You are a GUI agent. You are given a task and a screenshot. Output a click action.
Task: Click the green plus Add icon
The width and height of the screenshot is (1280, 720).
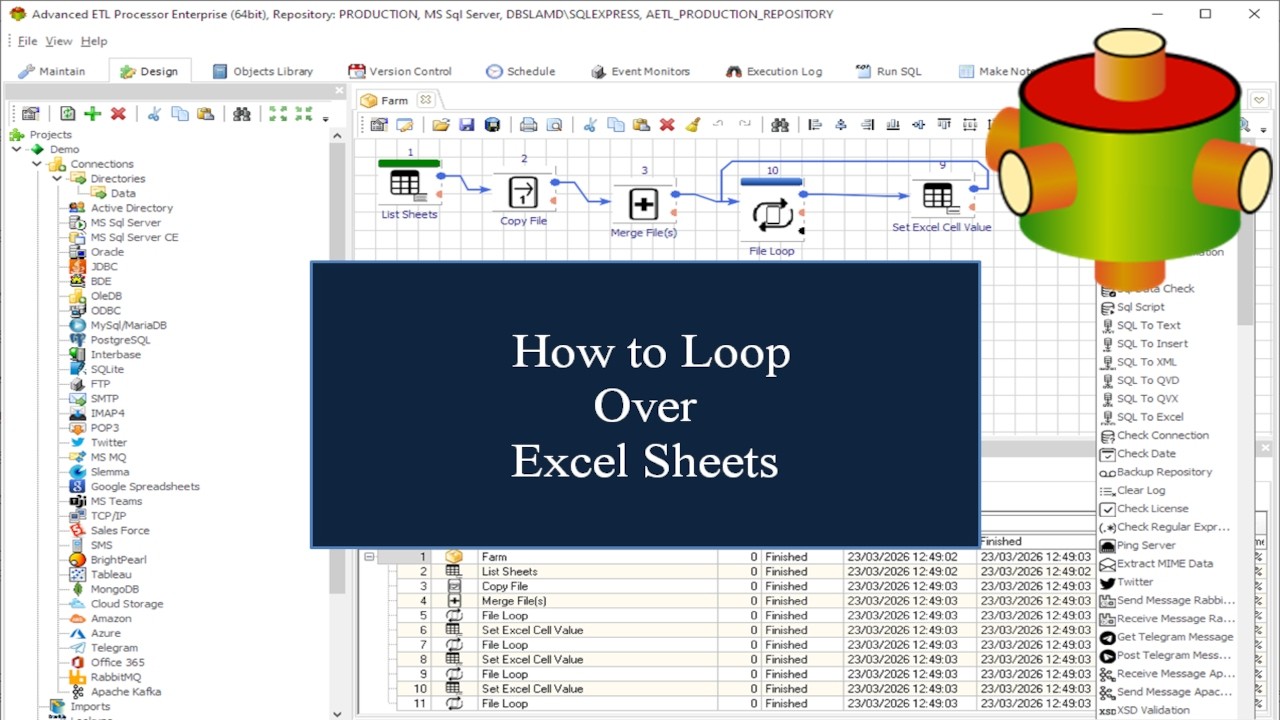(92, 114)
